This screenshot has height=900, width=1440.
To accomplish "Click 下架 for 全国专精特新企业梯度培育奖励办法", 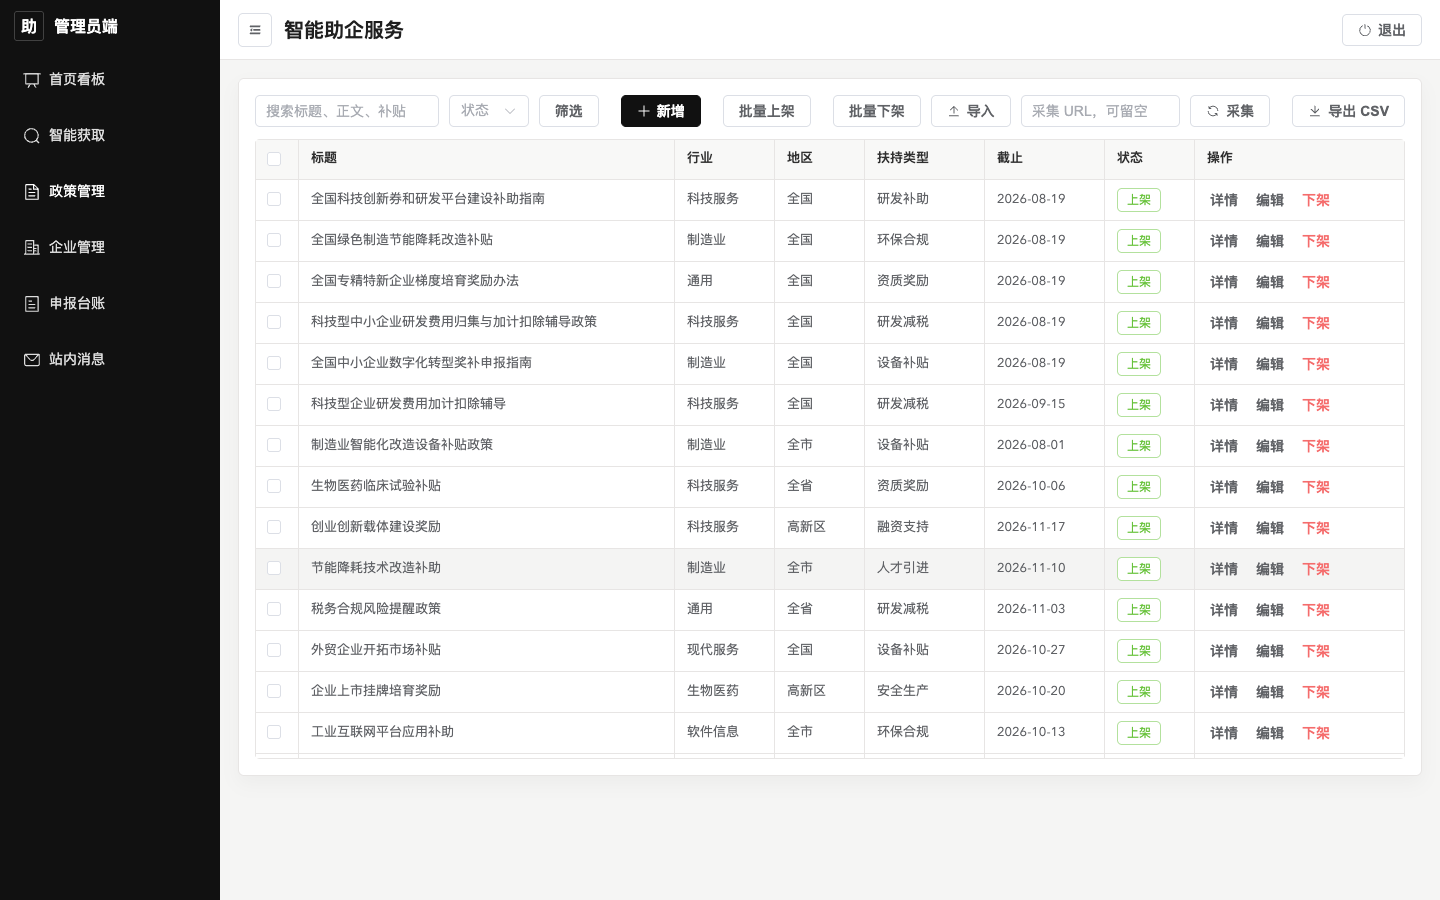I will click(x=1316, y=282).
